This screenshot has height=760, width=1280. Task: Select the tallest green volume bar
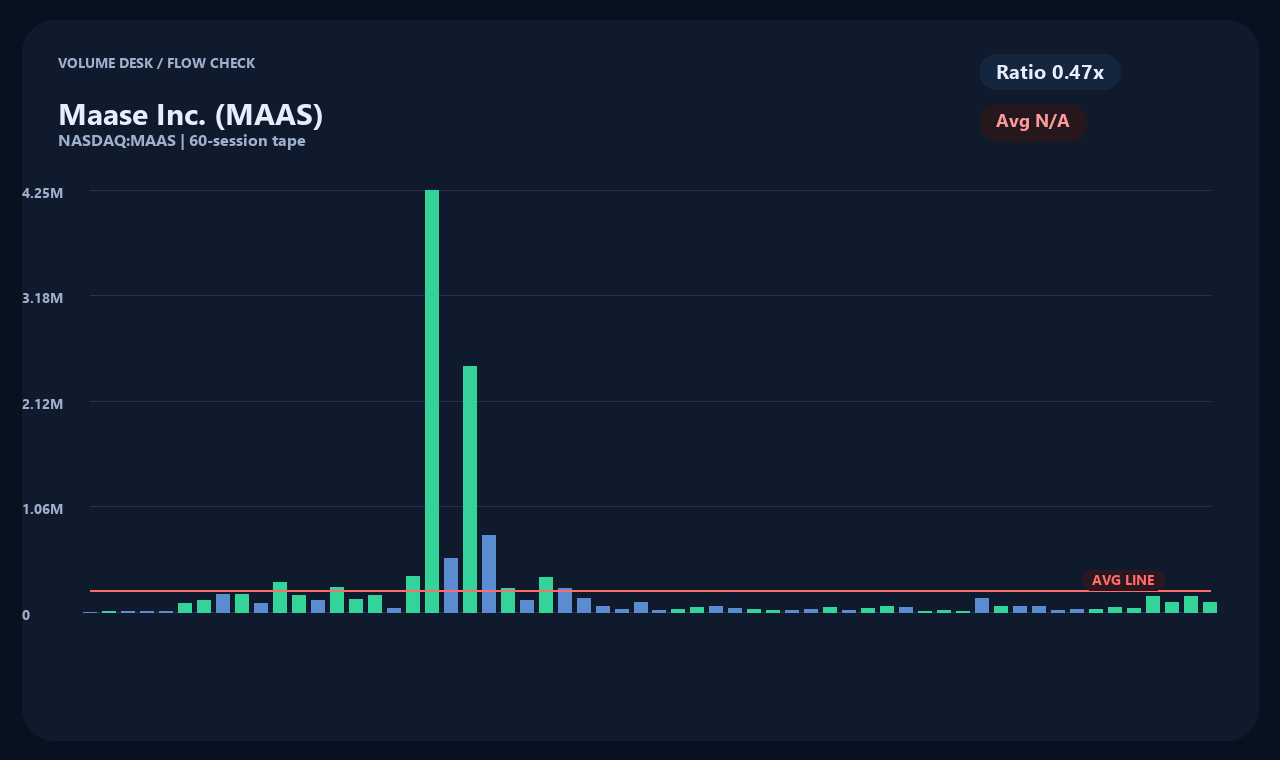tap(432, 401)
